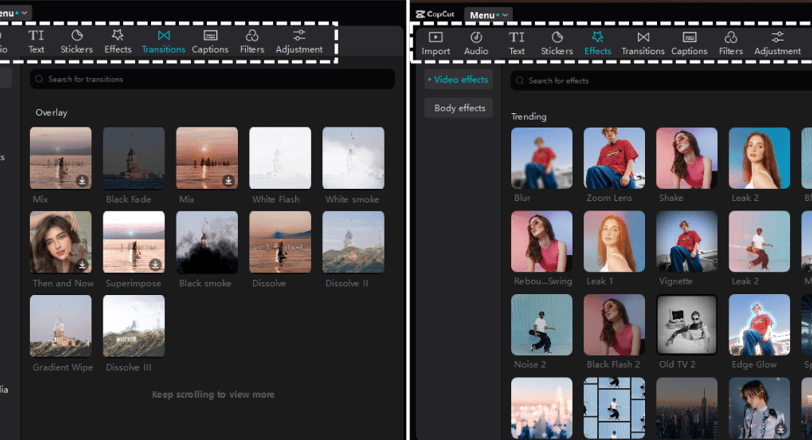Open Adjustment tab in the transitions window

(x=299, y=42)
